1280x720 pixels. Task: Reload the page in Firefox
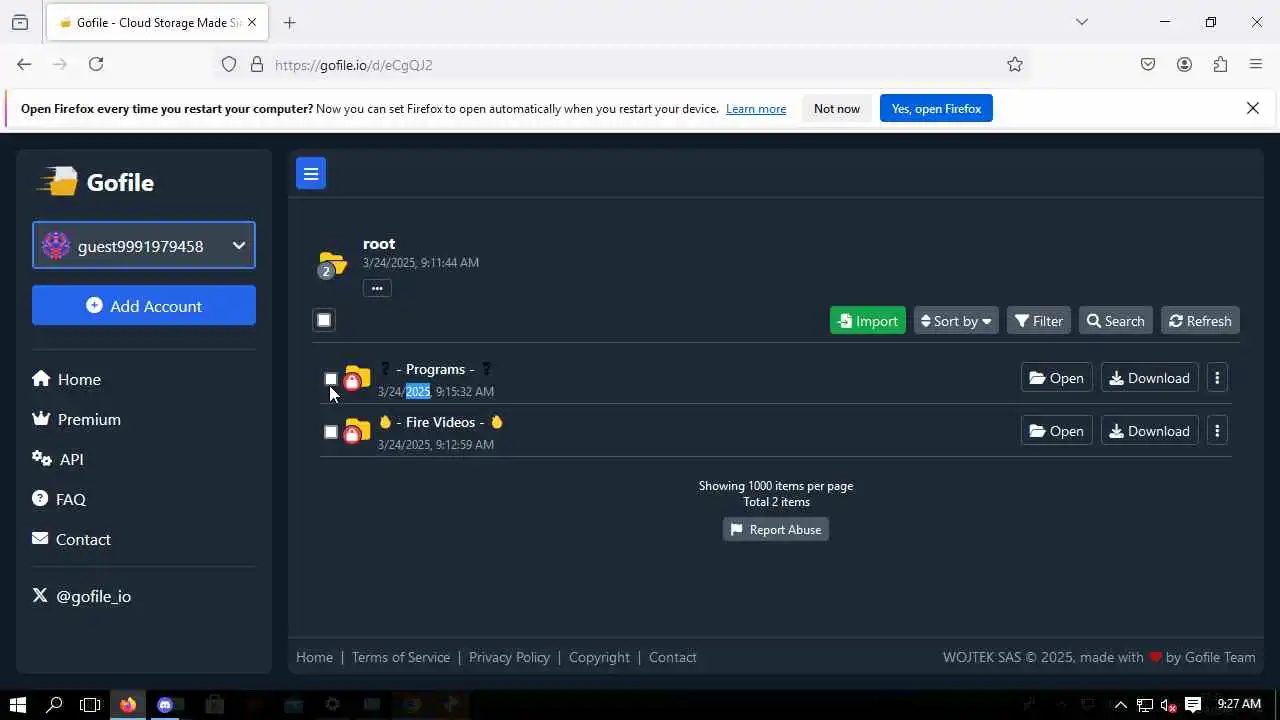(x=96, y=64)
